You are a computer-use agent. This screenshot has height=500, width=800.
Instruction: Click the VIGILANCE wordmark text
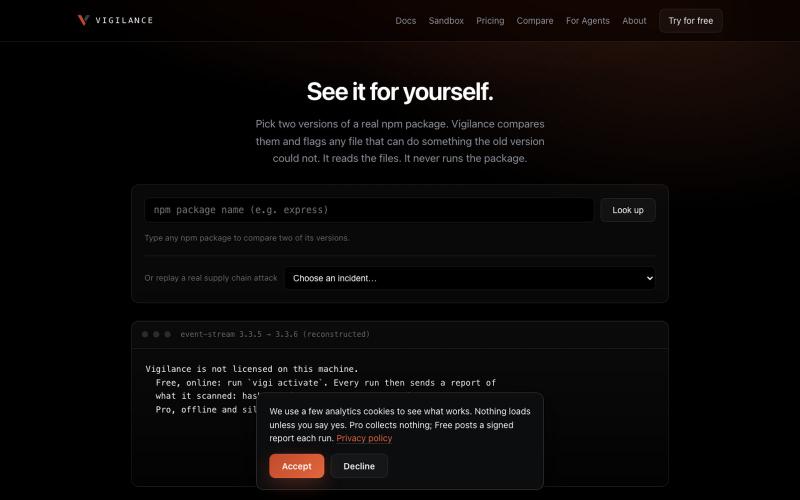pyautogui.click(x=124, y=20)
